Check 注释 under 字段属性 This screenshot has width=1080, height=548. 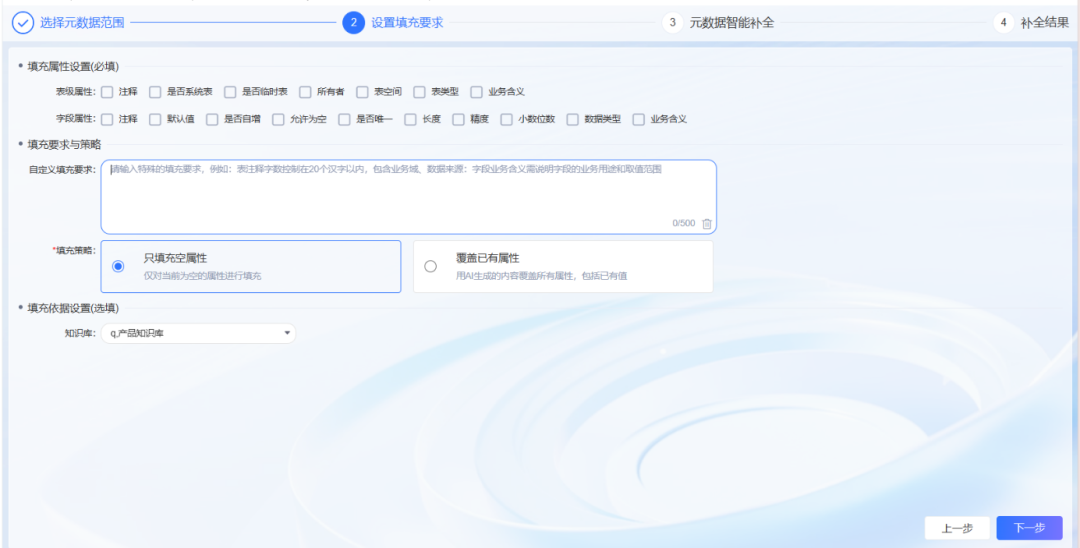pos(107,119)
